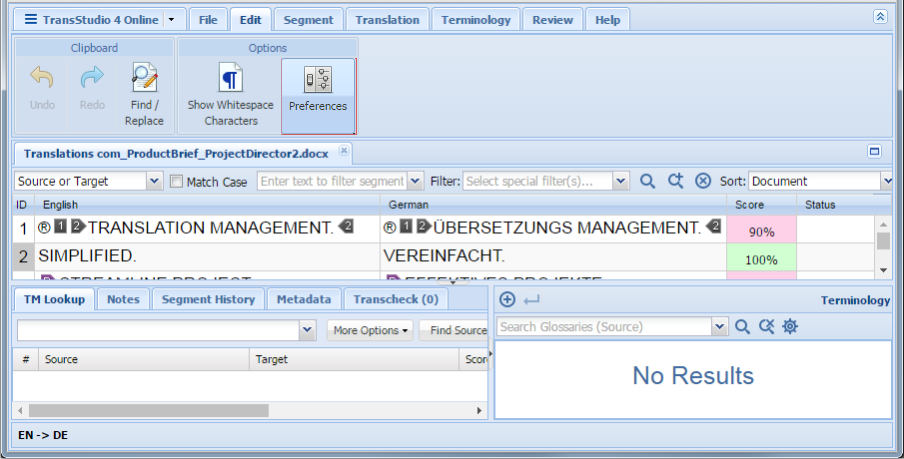Screen dimensions: 904x459
Task: Expand Search Glossaries dropdown
Action: click(x=719, y=327)
